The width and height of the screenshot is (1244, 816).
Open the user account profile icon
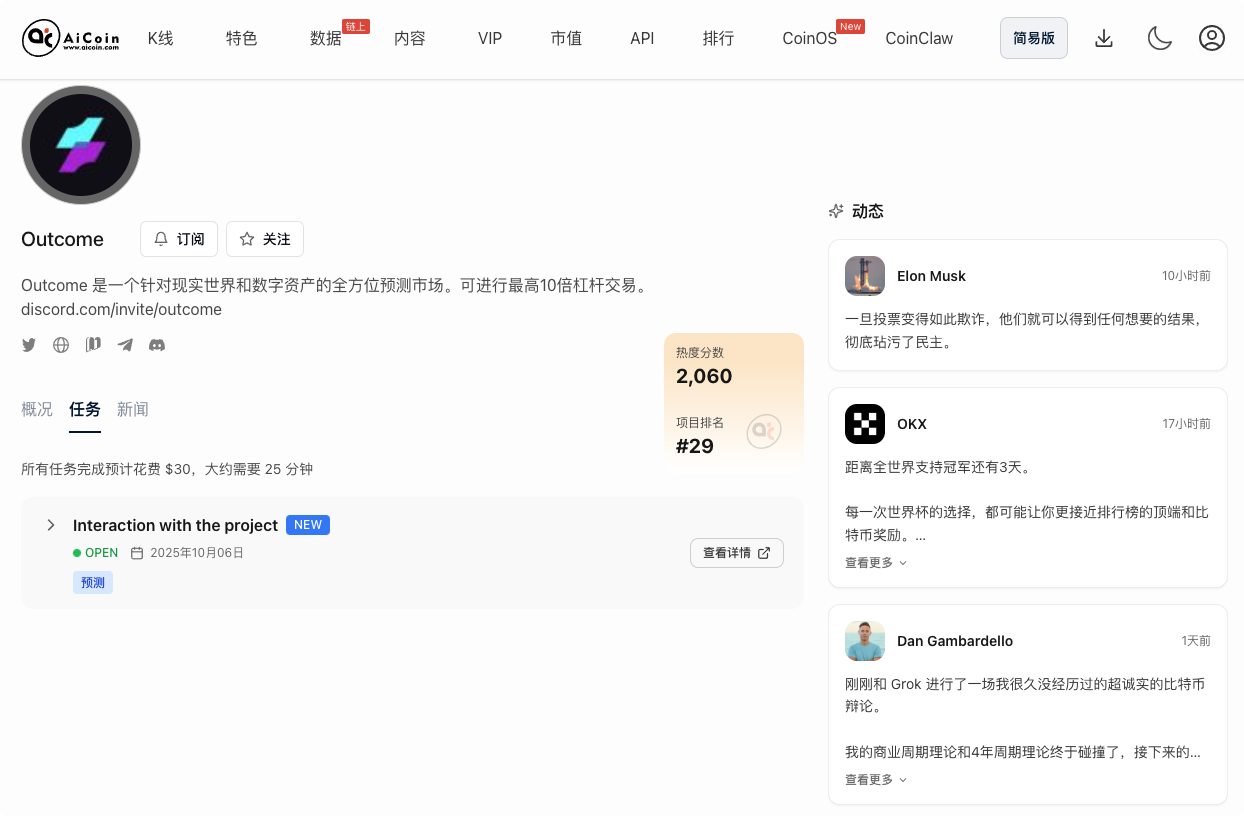point(1212,38)
